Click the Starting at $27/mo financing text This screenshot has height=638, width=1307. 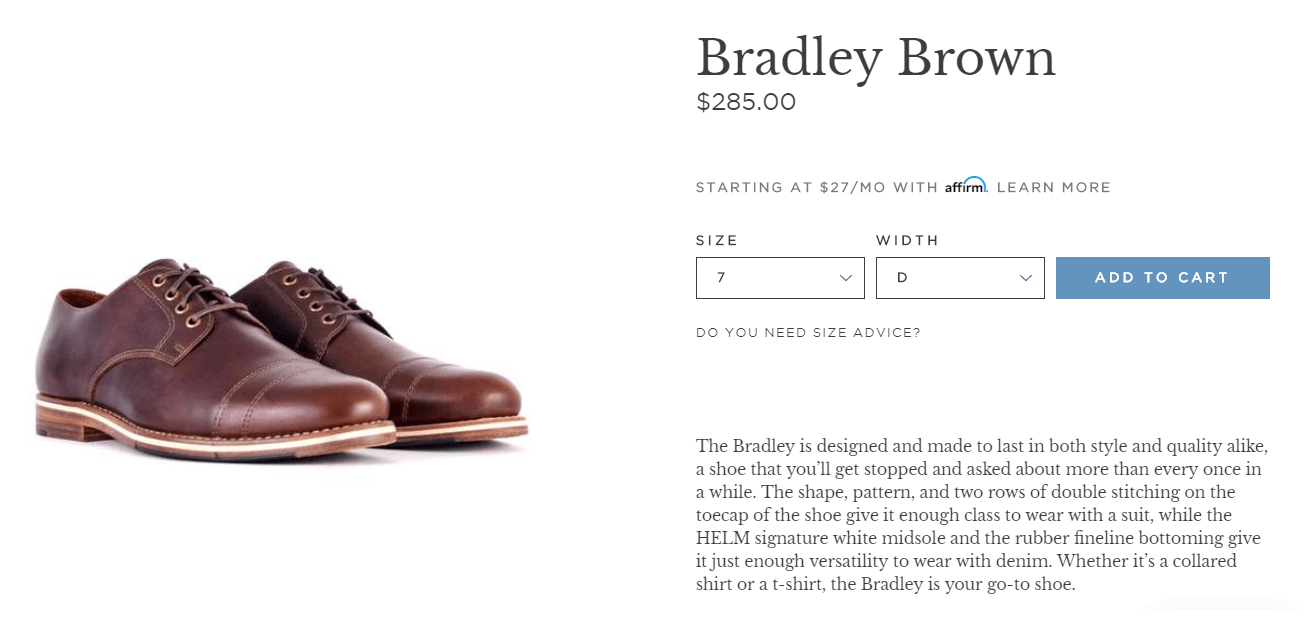(x=816, y=188)
